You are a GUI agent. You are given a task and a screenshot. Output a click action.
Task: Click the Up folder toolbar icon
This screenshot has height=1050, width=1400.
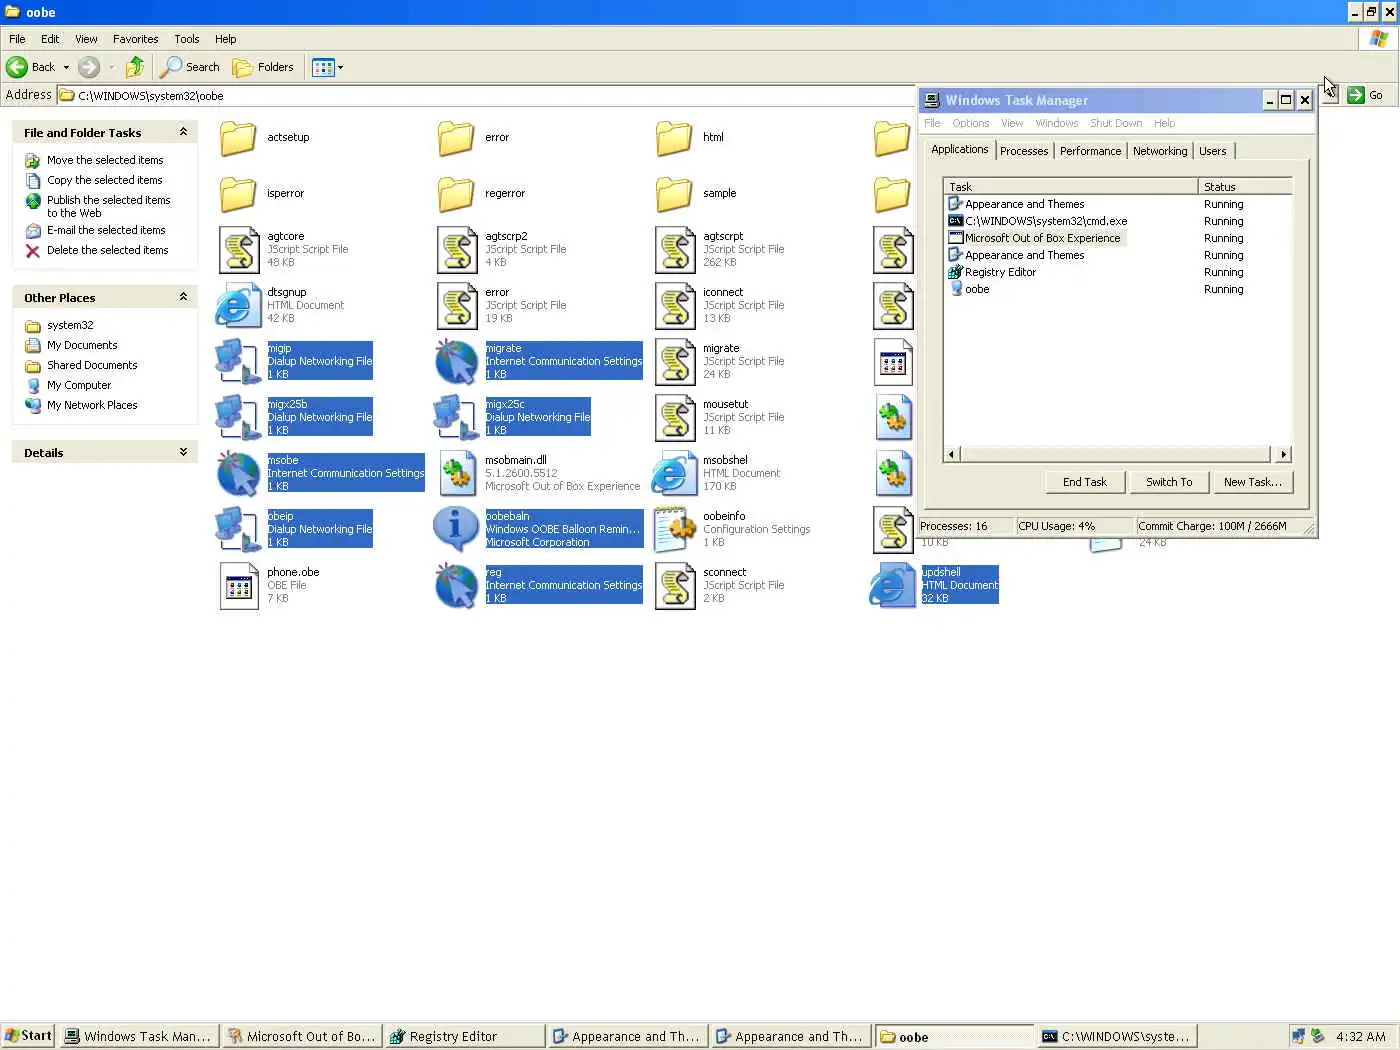135,67
